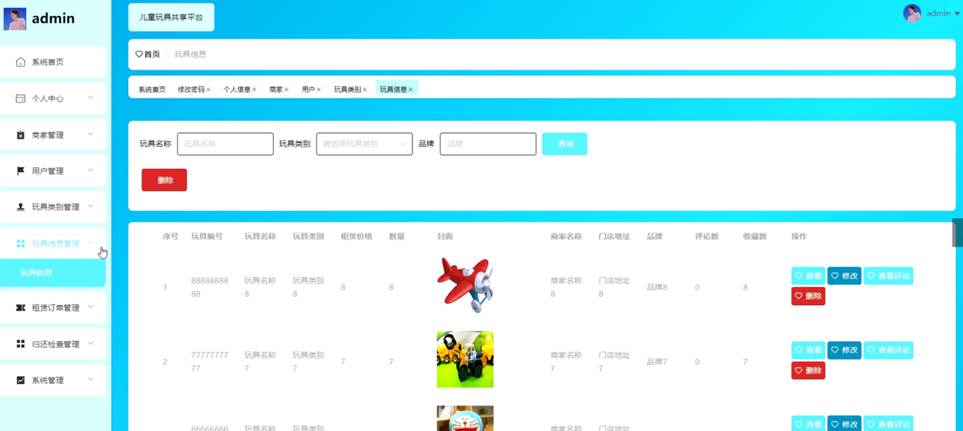Screen dimensions: 963x431
Task: Switch to the 商家 tab
Action: click(276, 90)
